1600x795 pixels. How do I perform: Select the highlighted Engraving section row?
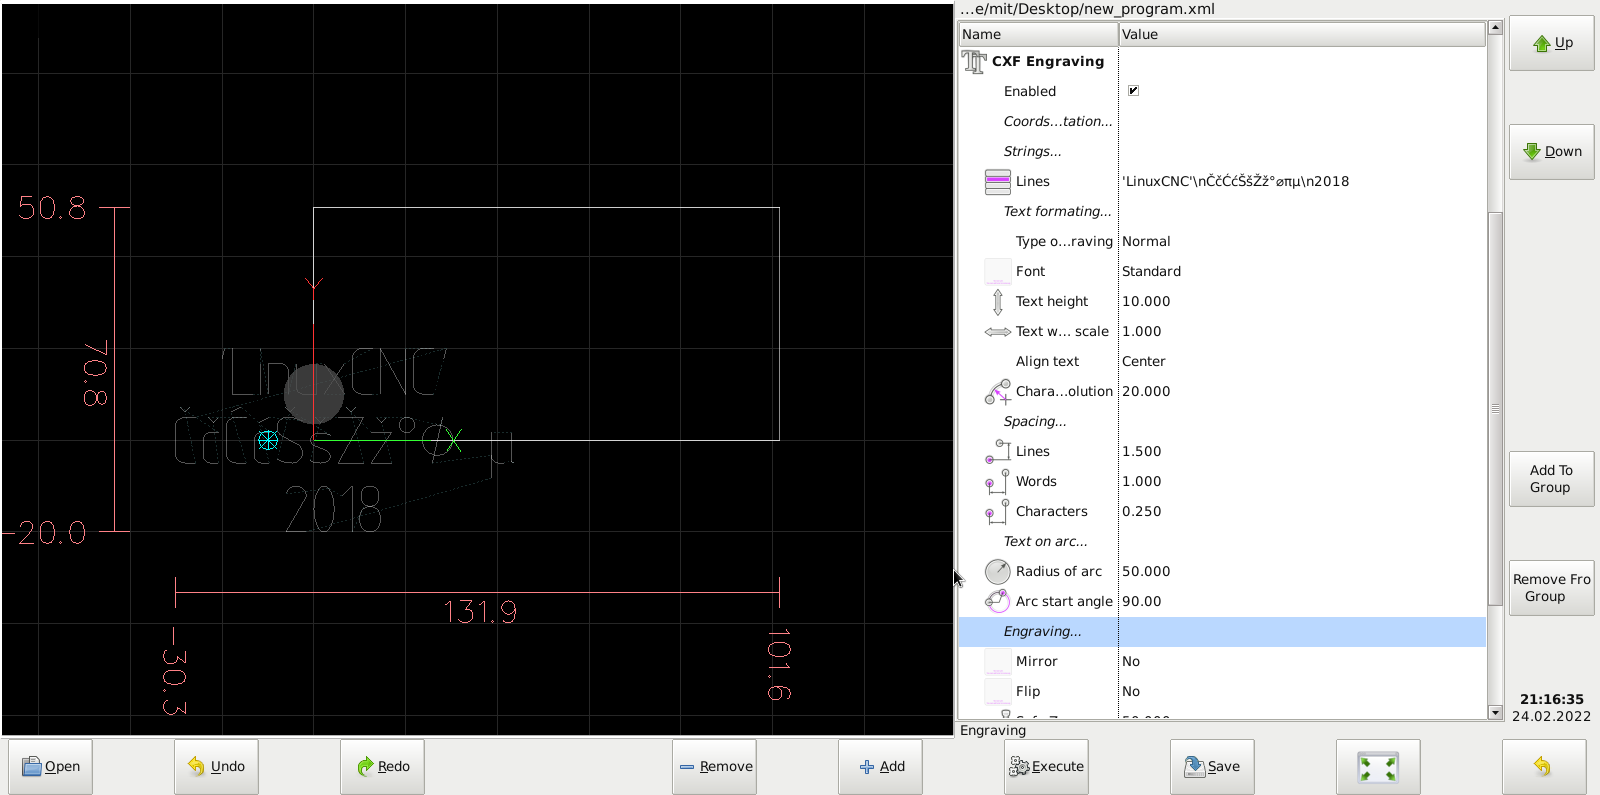1222,631
